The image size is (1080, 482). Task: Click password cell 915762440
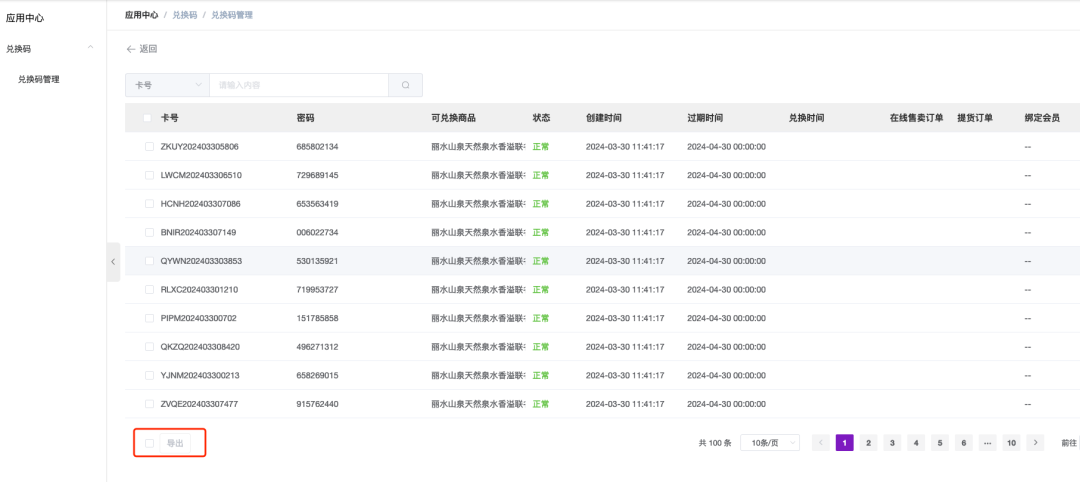tap(318, 404)
